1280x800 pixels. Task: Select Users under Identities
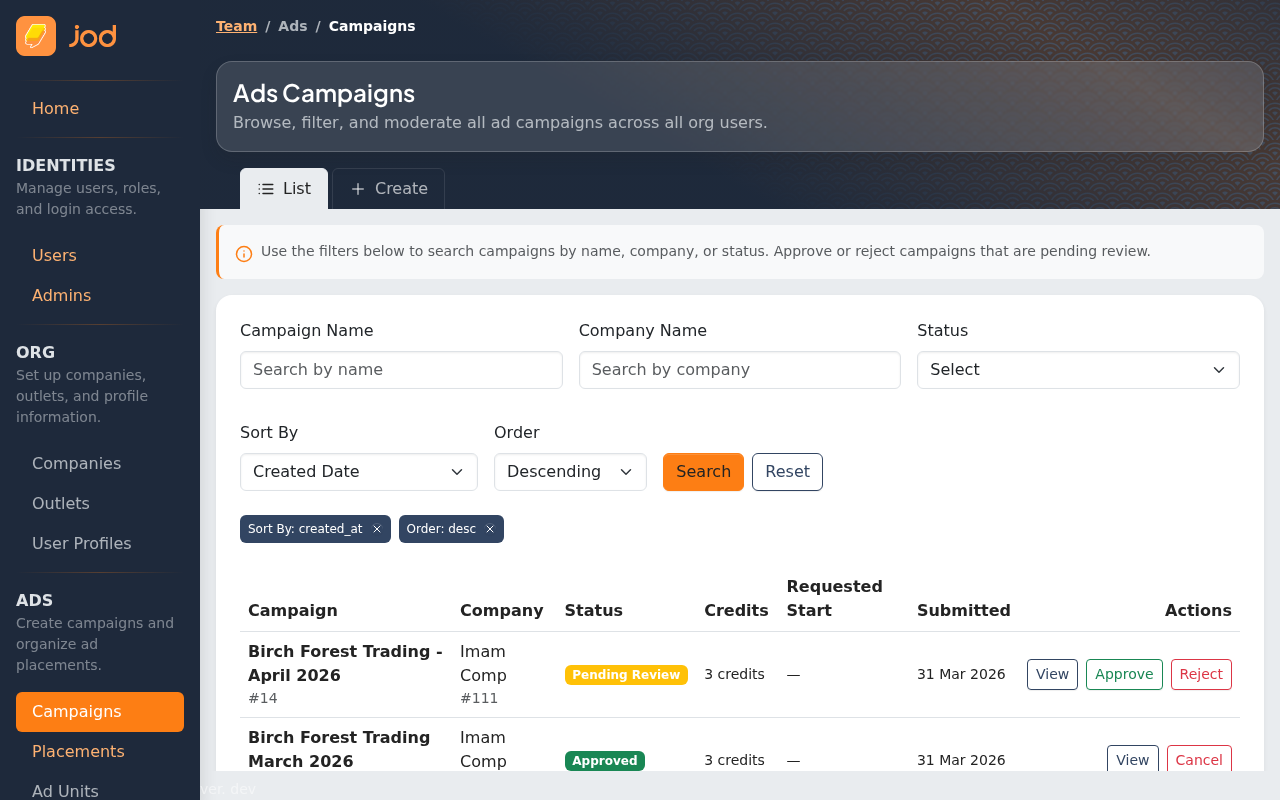coord(54,255)
